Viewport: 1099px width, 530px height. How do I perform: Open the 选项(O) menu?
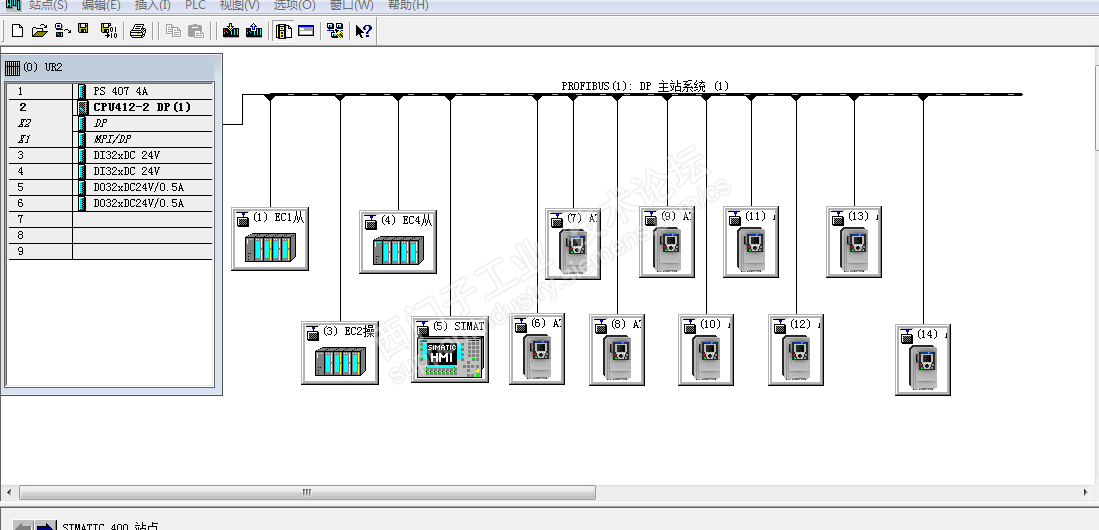pos(294,6)
